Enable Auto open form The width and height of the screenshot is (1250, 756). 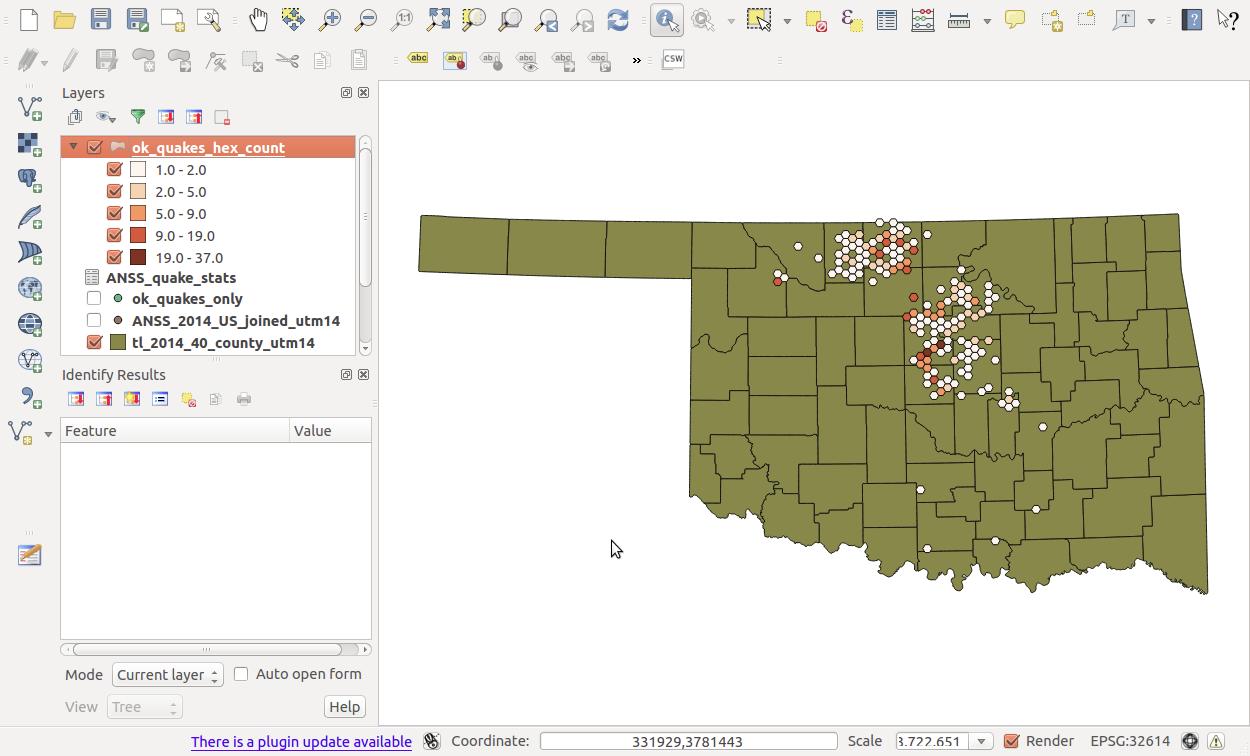241,674
